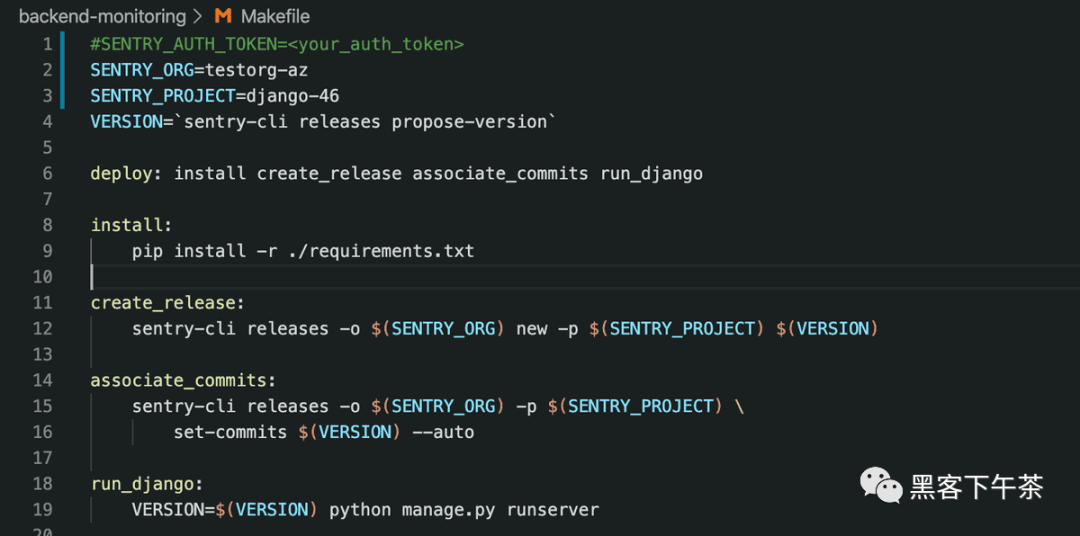Click the run_django: target on line 18
This screenshot has width=1080, height=536.
[x=147, y=484]
